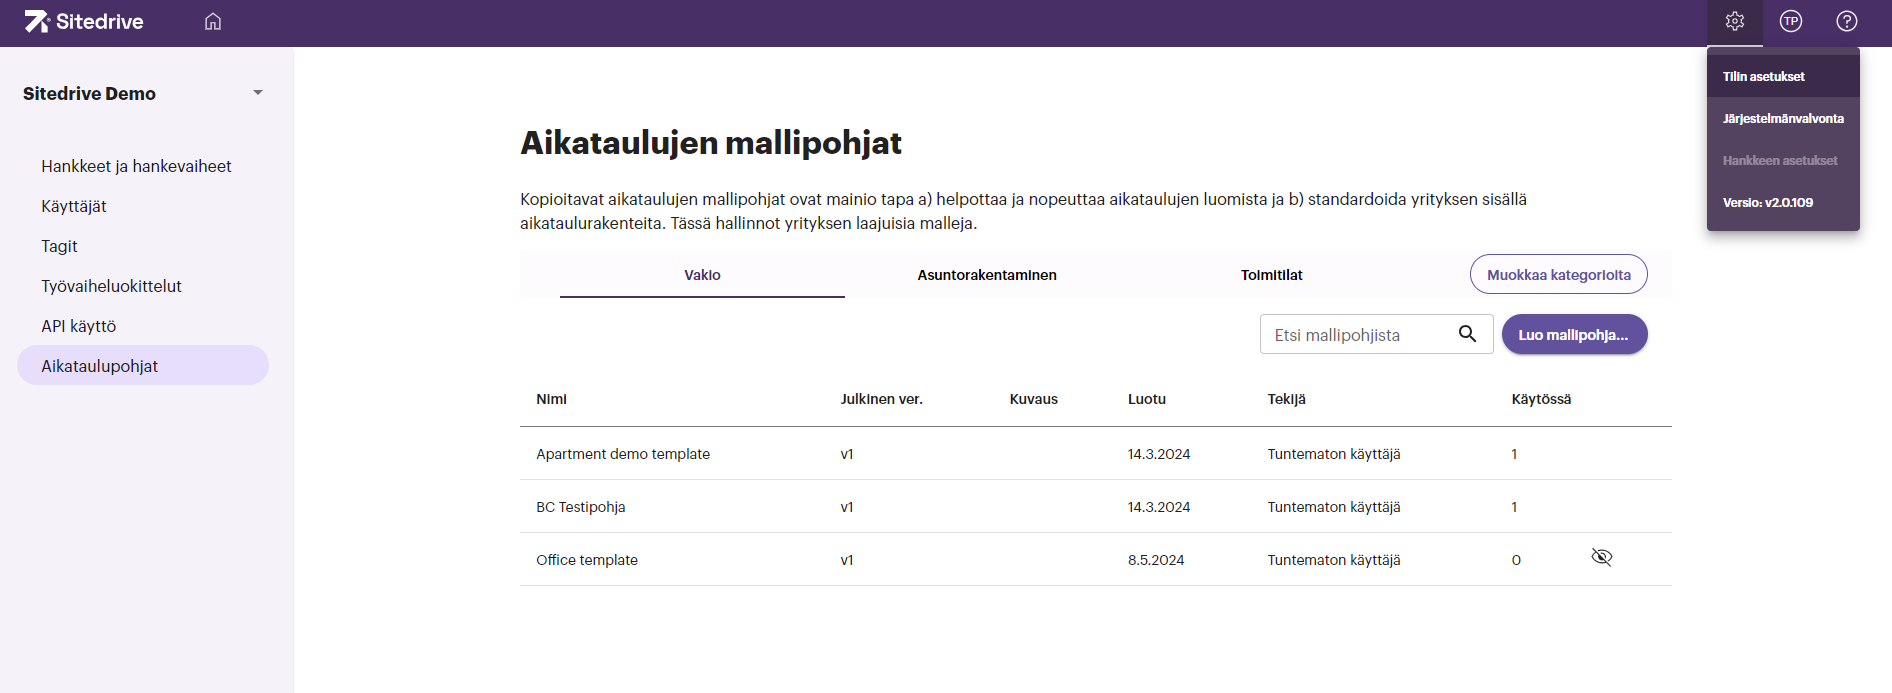
Task: Toggle Office template hidden eye icon
Action: (1602, 557)
